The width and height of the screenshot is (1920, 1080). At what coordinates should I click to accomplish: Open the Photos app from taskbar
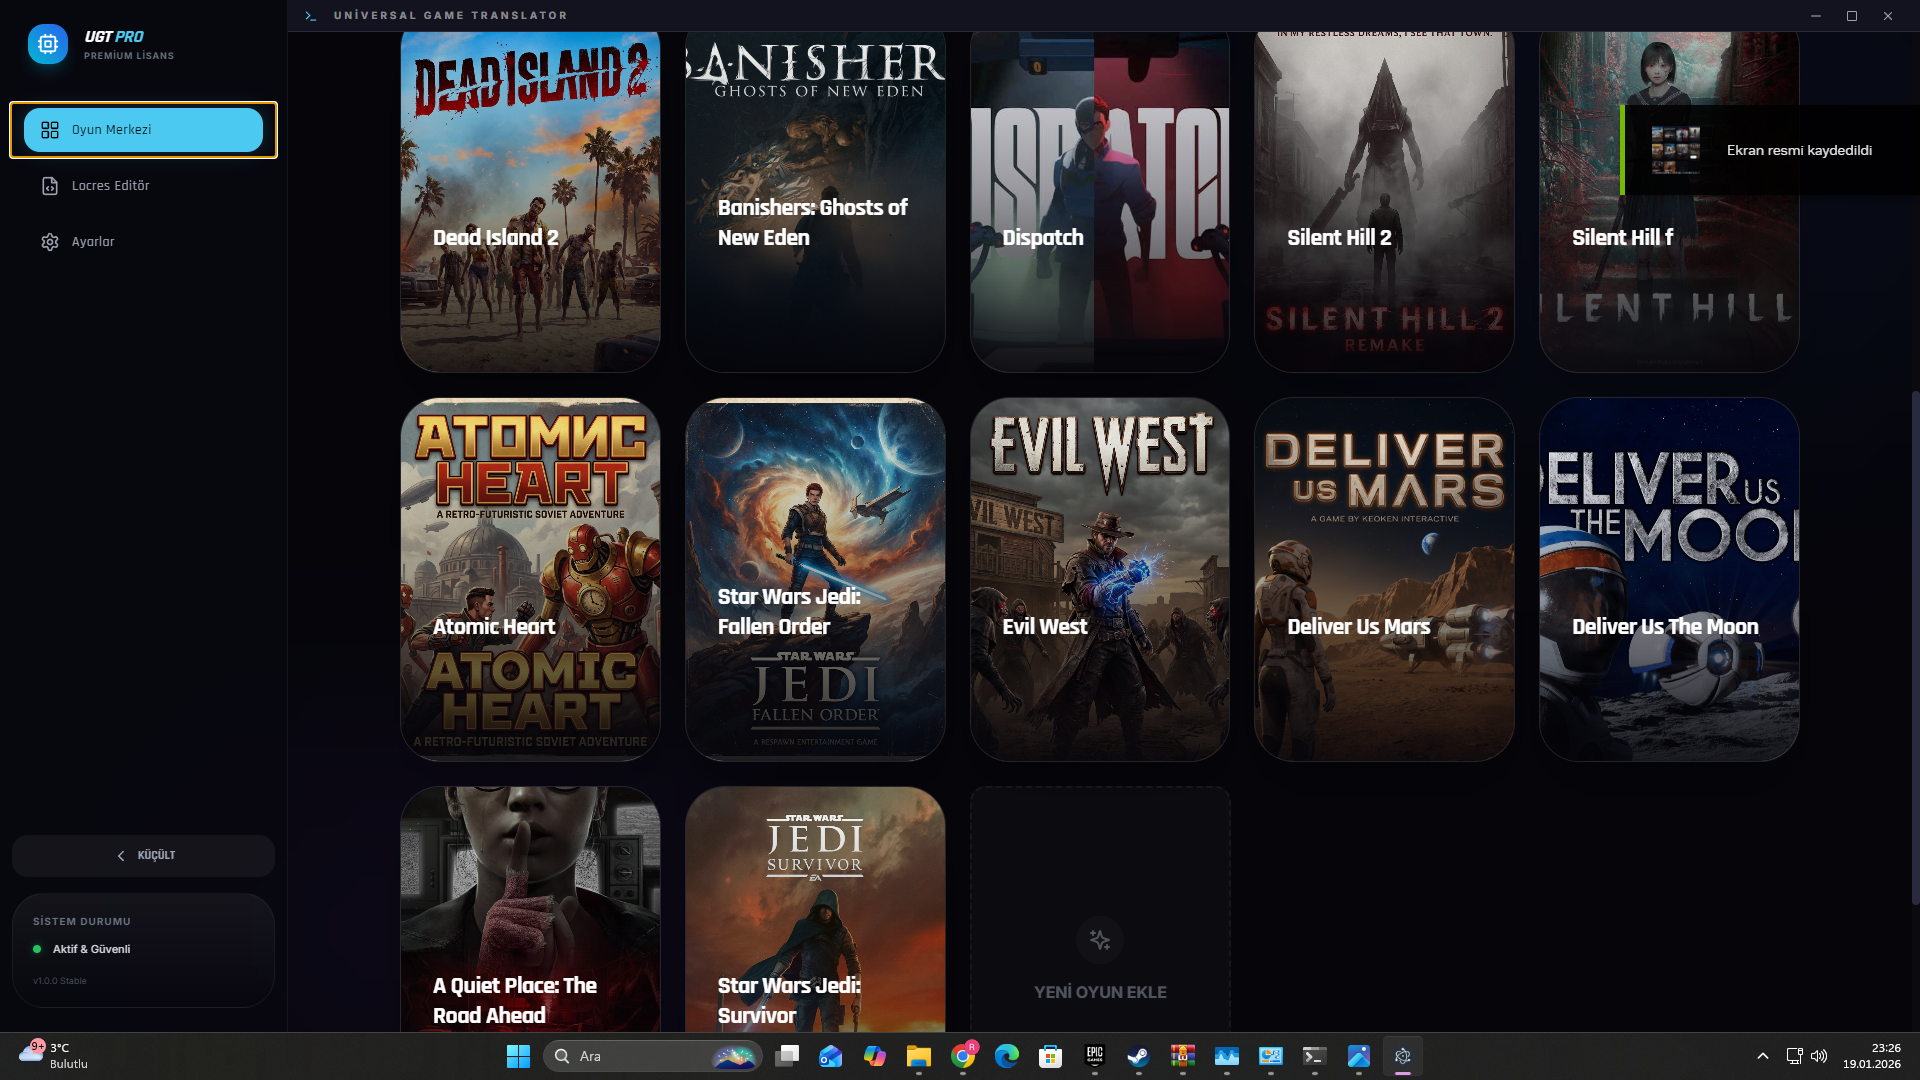coord(1359,1056)
